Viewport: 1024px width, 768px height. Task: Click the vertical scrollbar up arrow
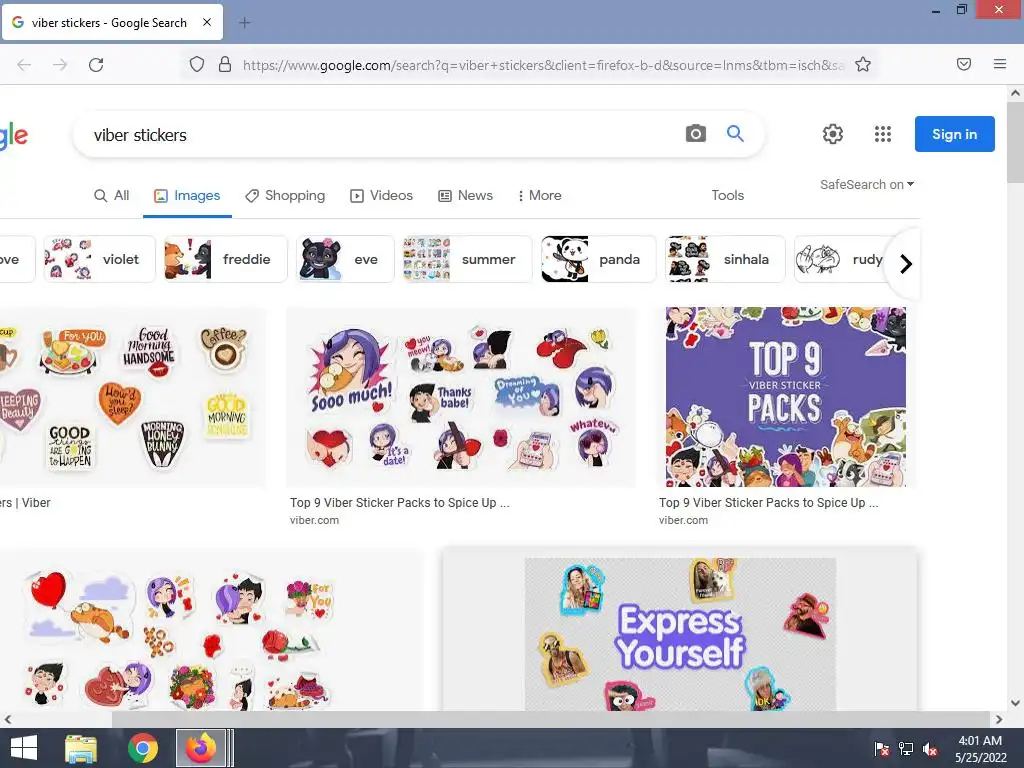coord(1015,93)
